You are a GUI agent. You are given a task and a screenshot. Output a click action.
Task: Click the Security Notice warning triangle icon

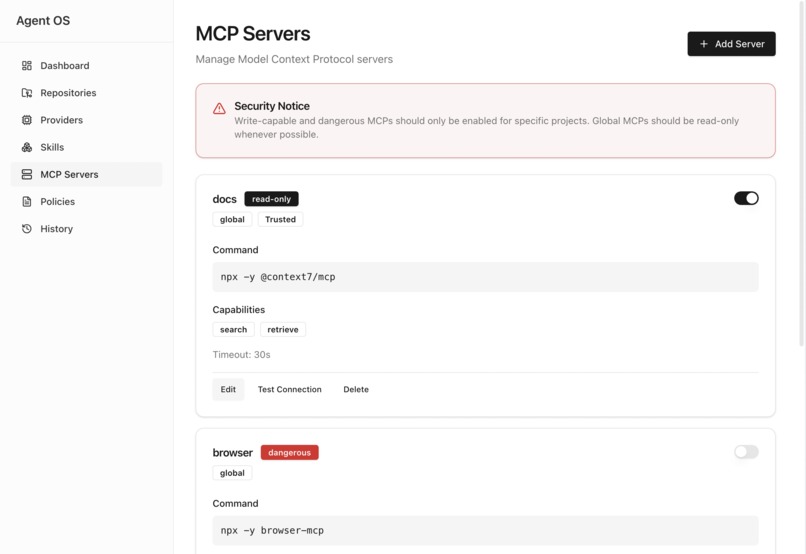coord(219,108)
